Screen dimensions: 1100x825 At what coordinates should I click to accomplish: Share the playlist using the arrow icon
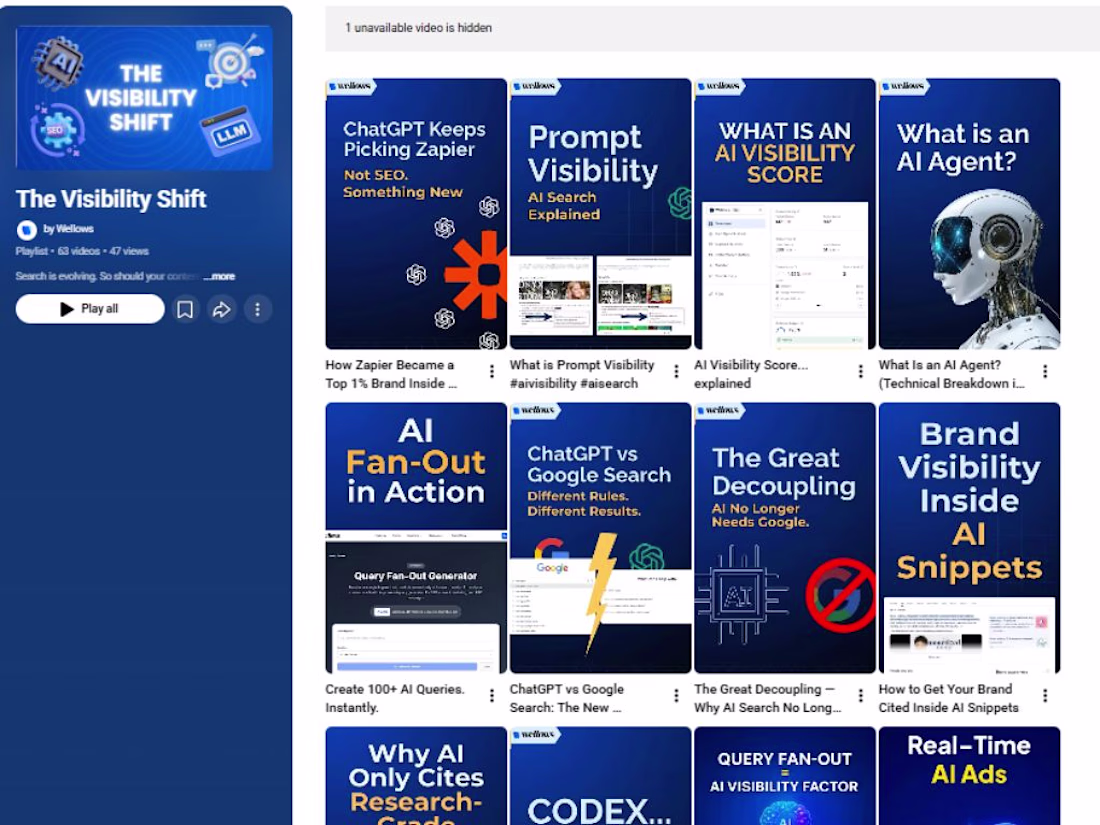click(x=222, y=309)
